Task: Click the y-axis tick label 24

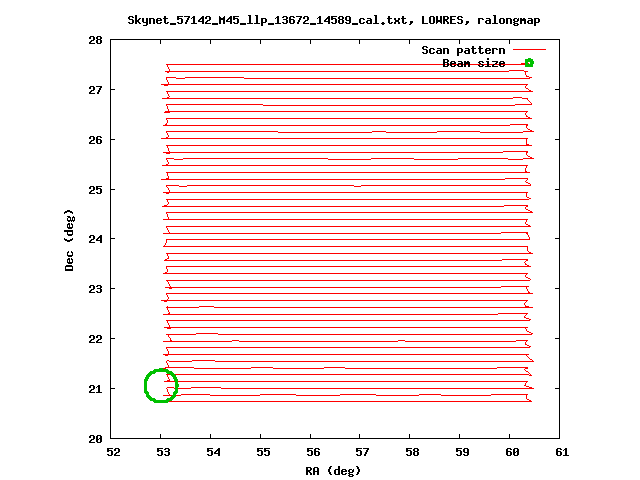Action: point(95,239)
